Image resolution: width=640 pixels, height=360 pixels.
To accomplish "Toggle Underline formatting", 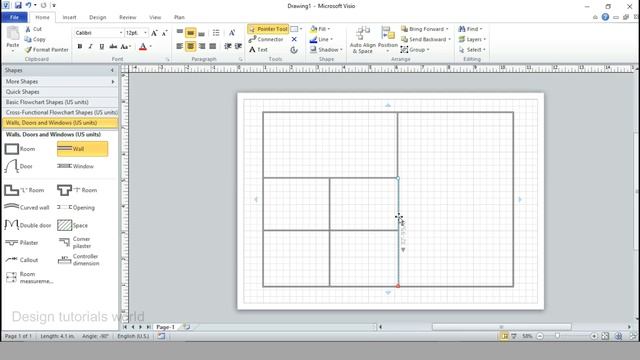I will click(102, 46).
